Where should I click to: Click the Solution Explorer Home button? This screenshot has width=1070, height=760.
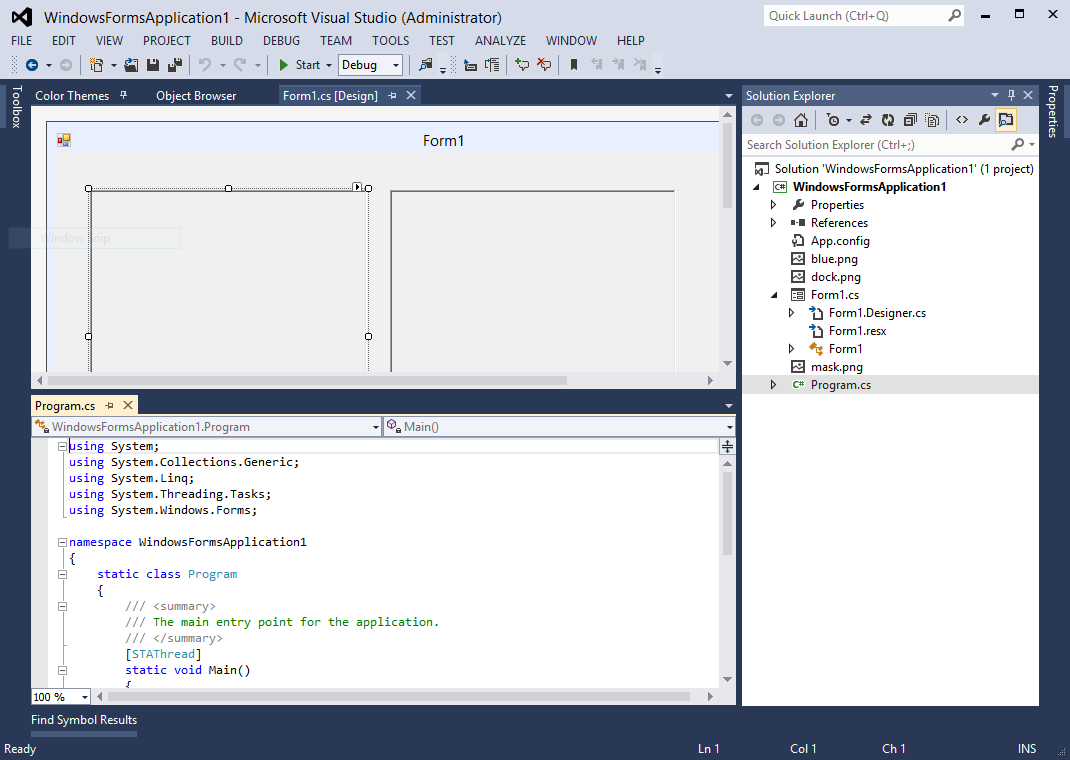(x=800, y=120)
